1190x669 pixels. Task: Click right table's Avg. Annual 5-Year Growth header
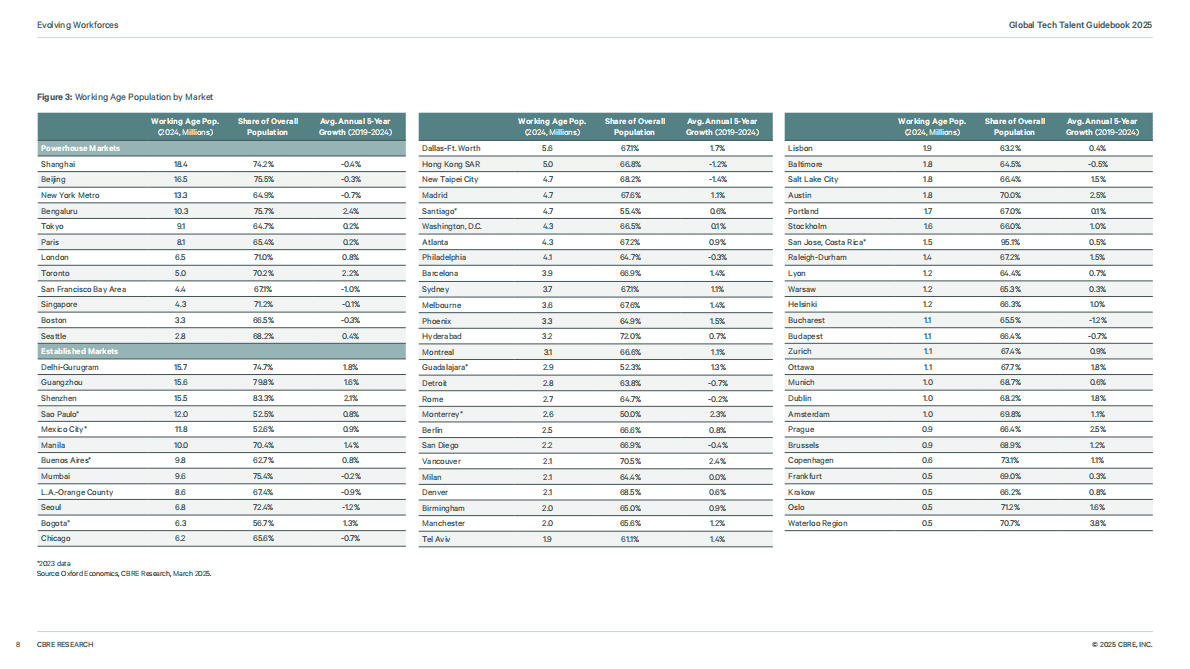(1102, 127)
